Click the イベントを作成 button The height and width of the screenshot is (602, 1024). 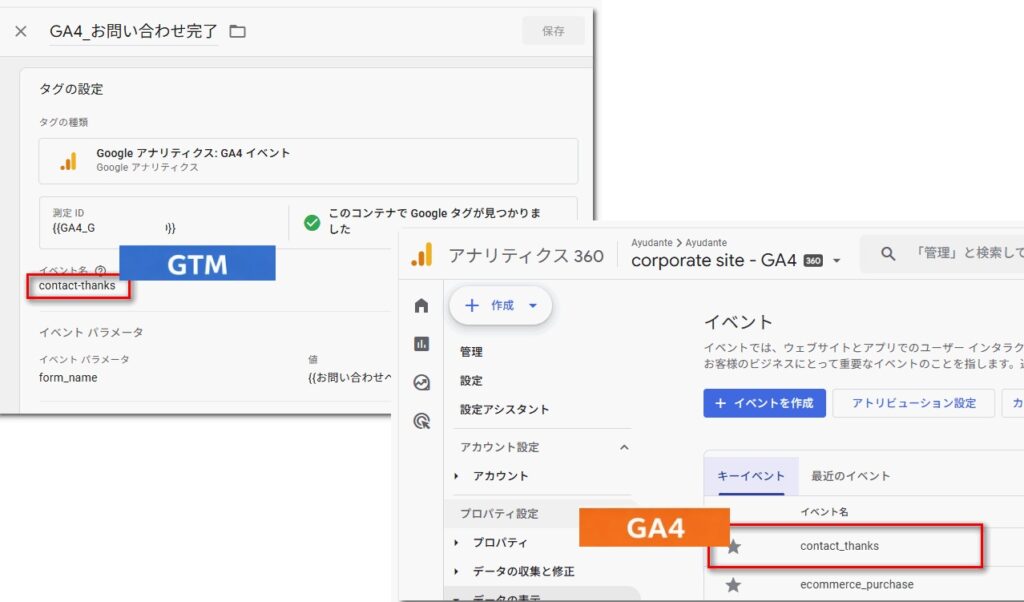click(x=764, y=403)
